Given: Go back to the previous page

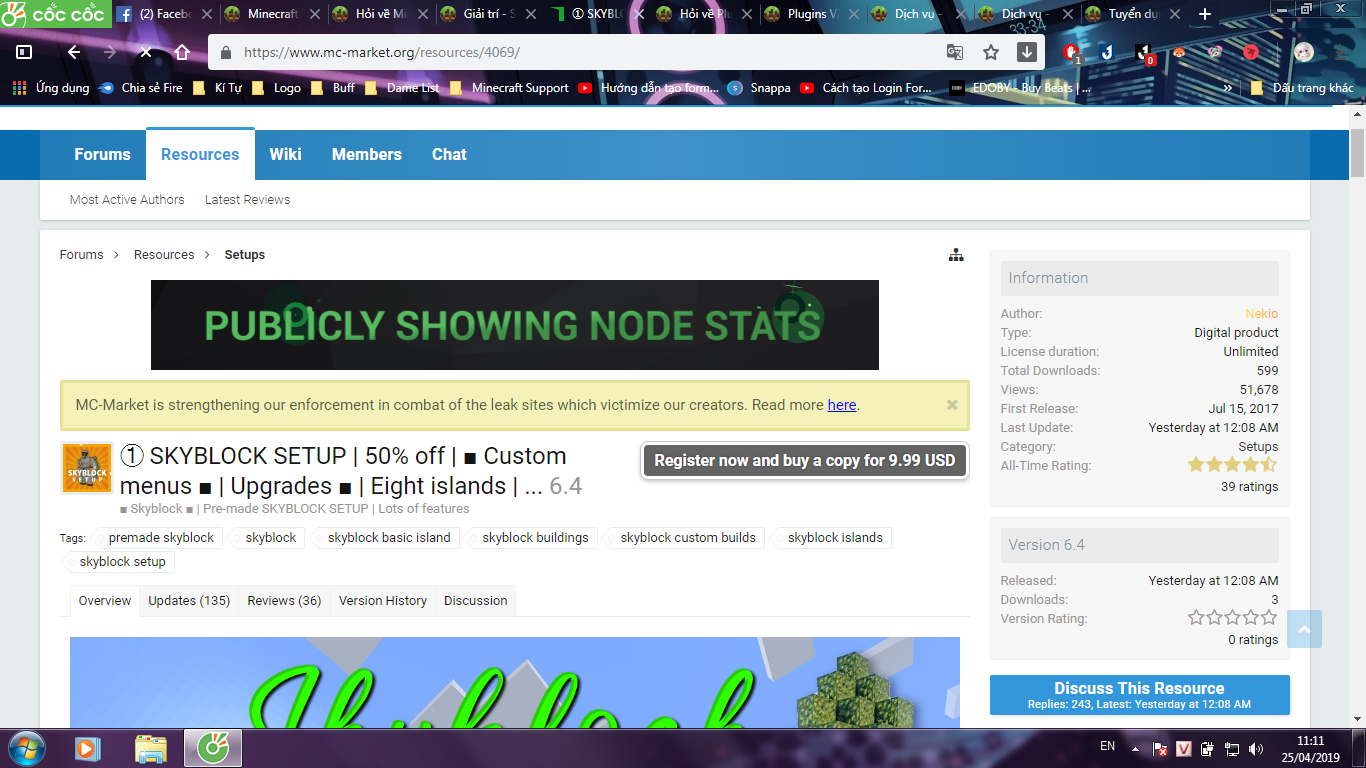Looking at the screenshot, I should coord(73,52).
